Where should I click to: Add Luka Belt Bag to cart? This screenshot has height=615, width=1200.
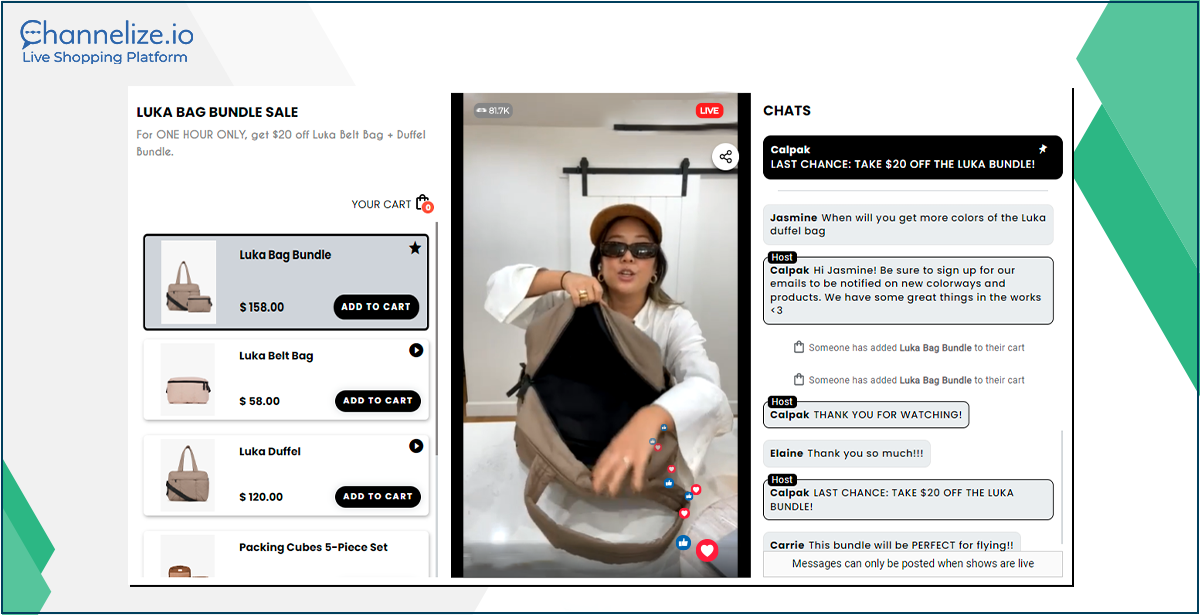(378, 401)
